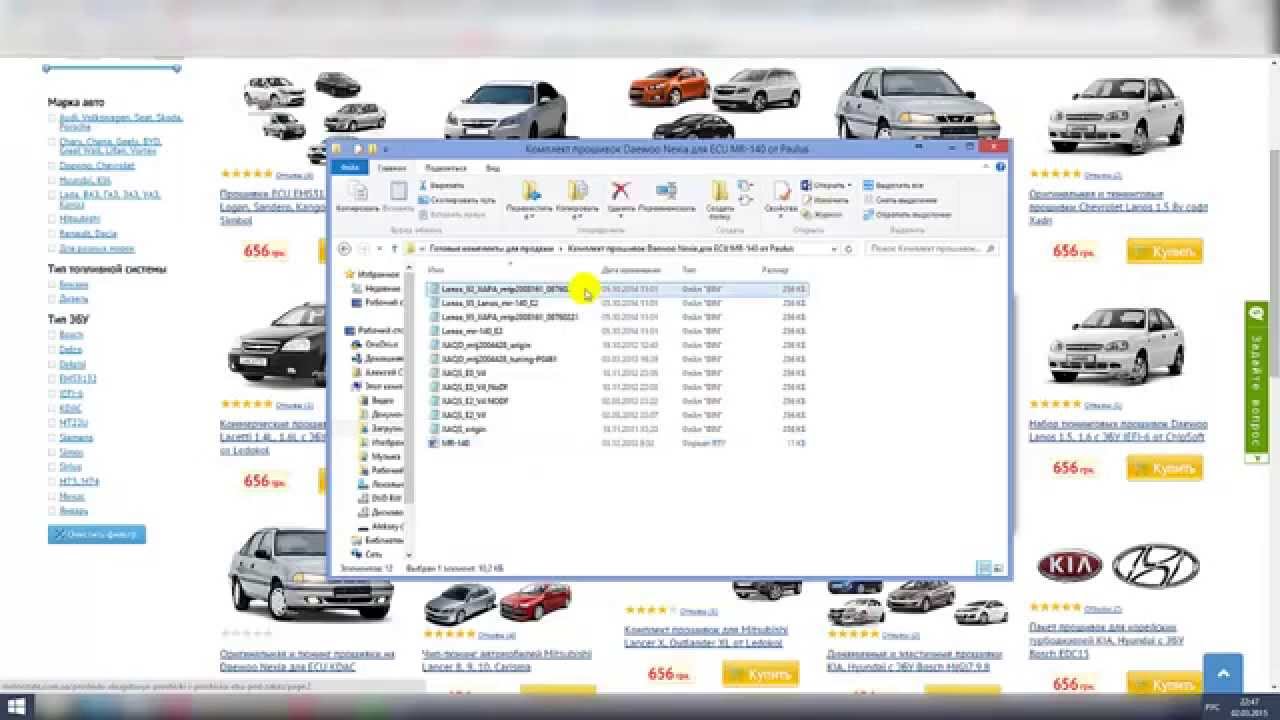This screenshot has width=1280, height=720.
Task: Select the Home (Главная) ribbon tab
Action: point(392,168)
